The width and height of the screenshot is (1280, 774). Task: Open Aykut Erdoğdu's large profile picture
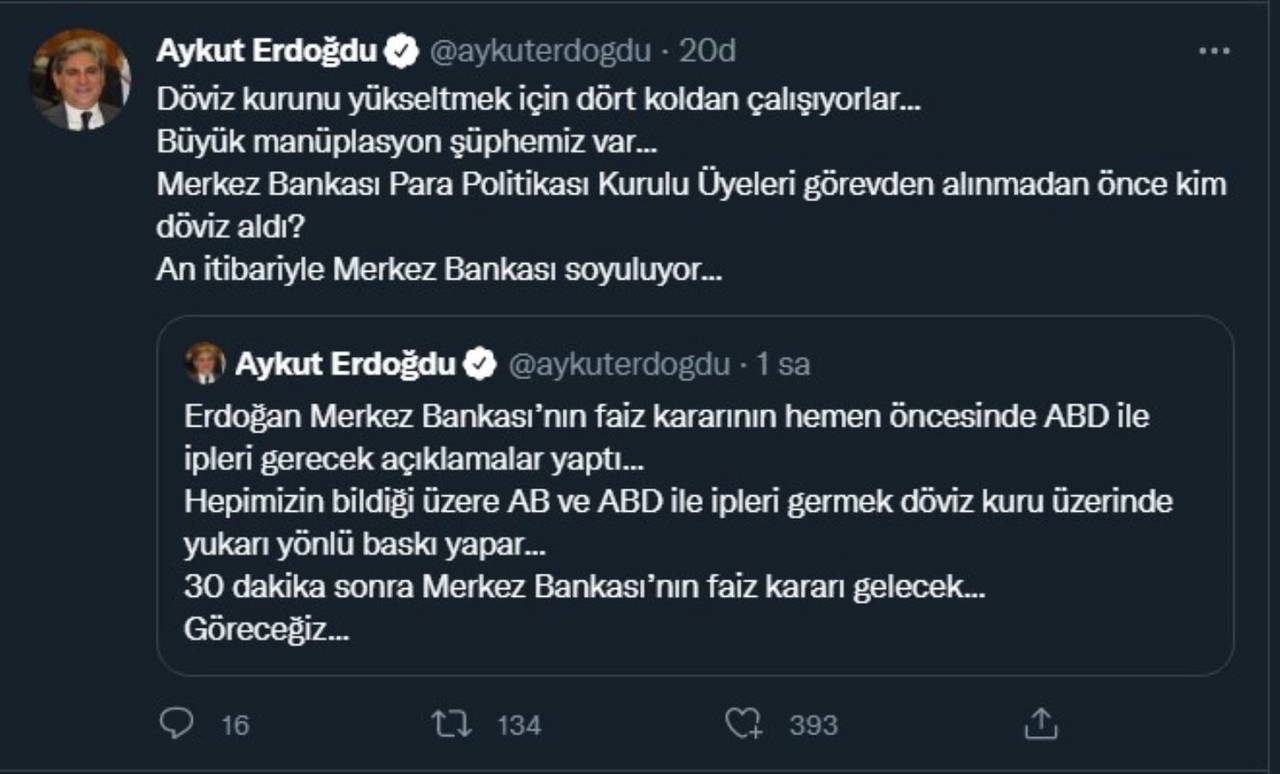click(80, 80)
